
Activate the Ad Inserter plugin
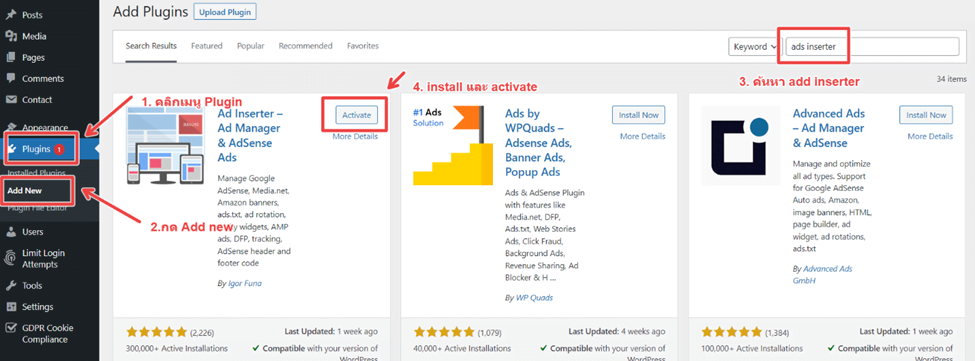point(356,115)
